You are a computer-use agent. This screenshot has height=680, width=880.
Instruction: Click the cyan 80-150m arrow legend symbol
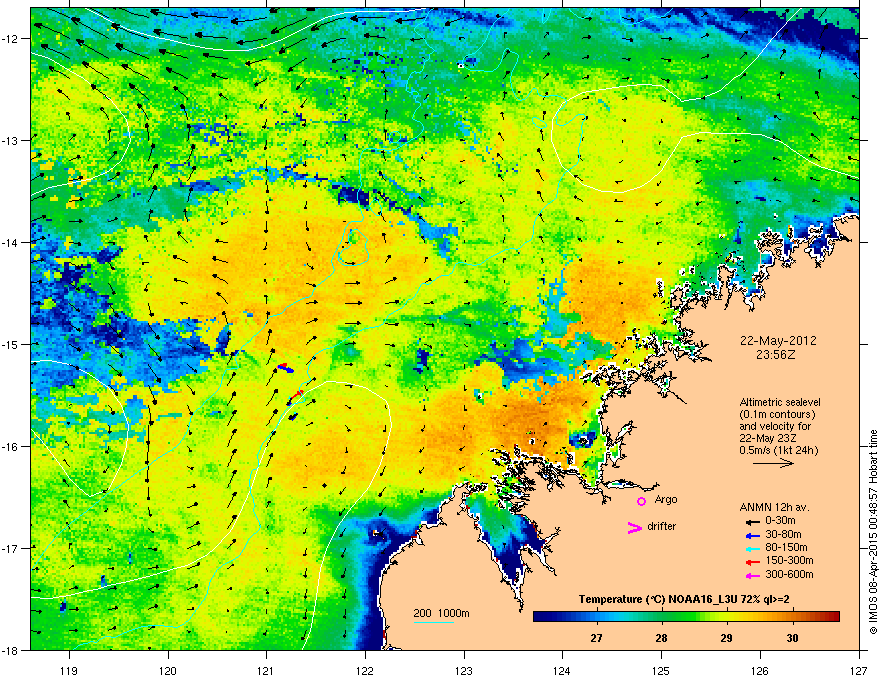753,549
